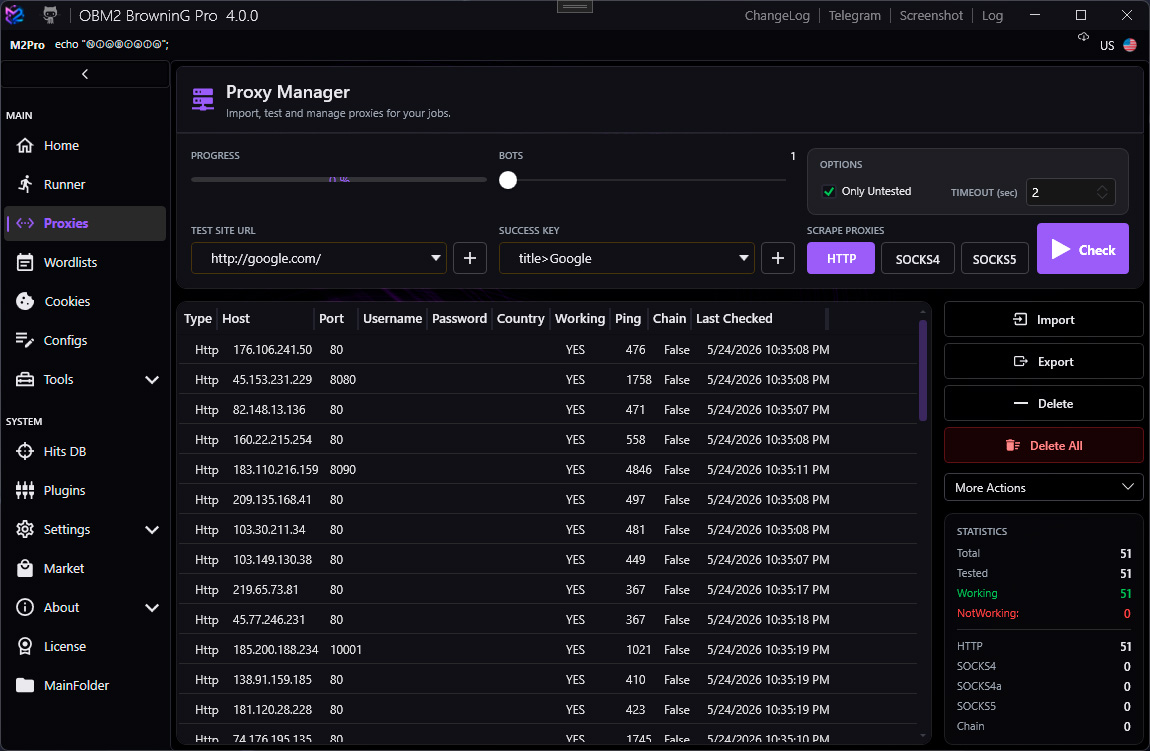Click the Import button
Screen dimensions: 1150x751
[1043, 320]
